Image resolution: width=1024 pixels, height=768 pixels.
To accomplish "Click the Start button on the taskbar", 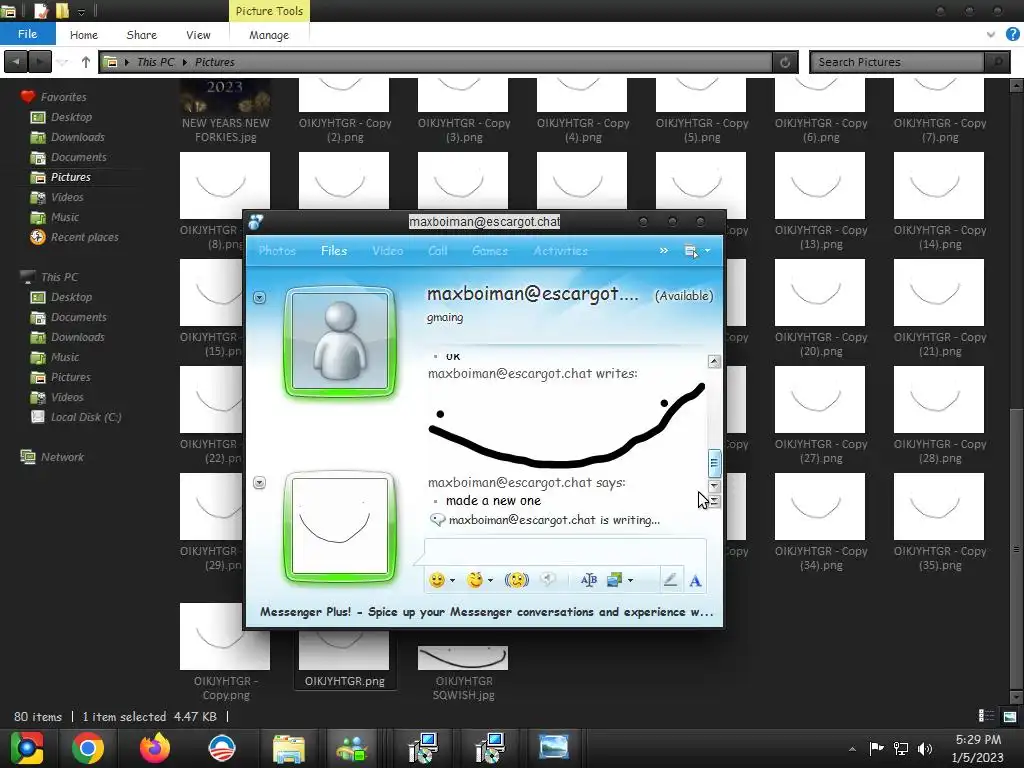I will (26, 748).
